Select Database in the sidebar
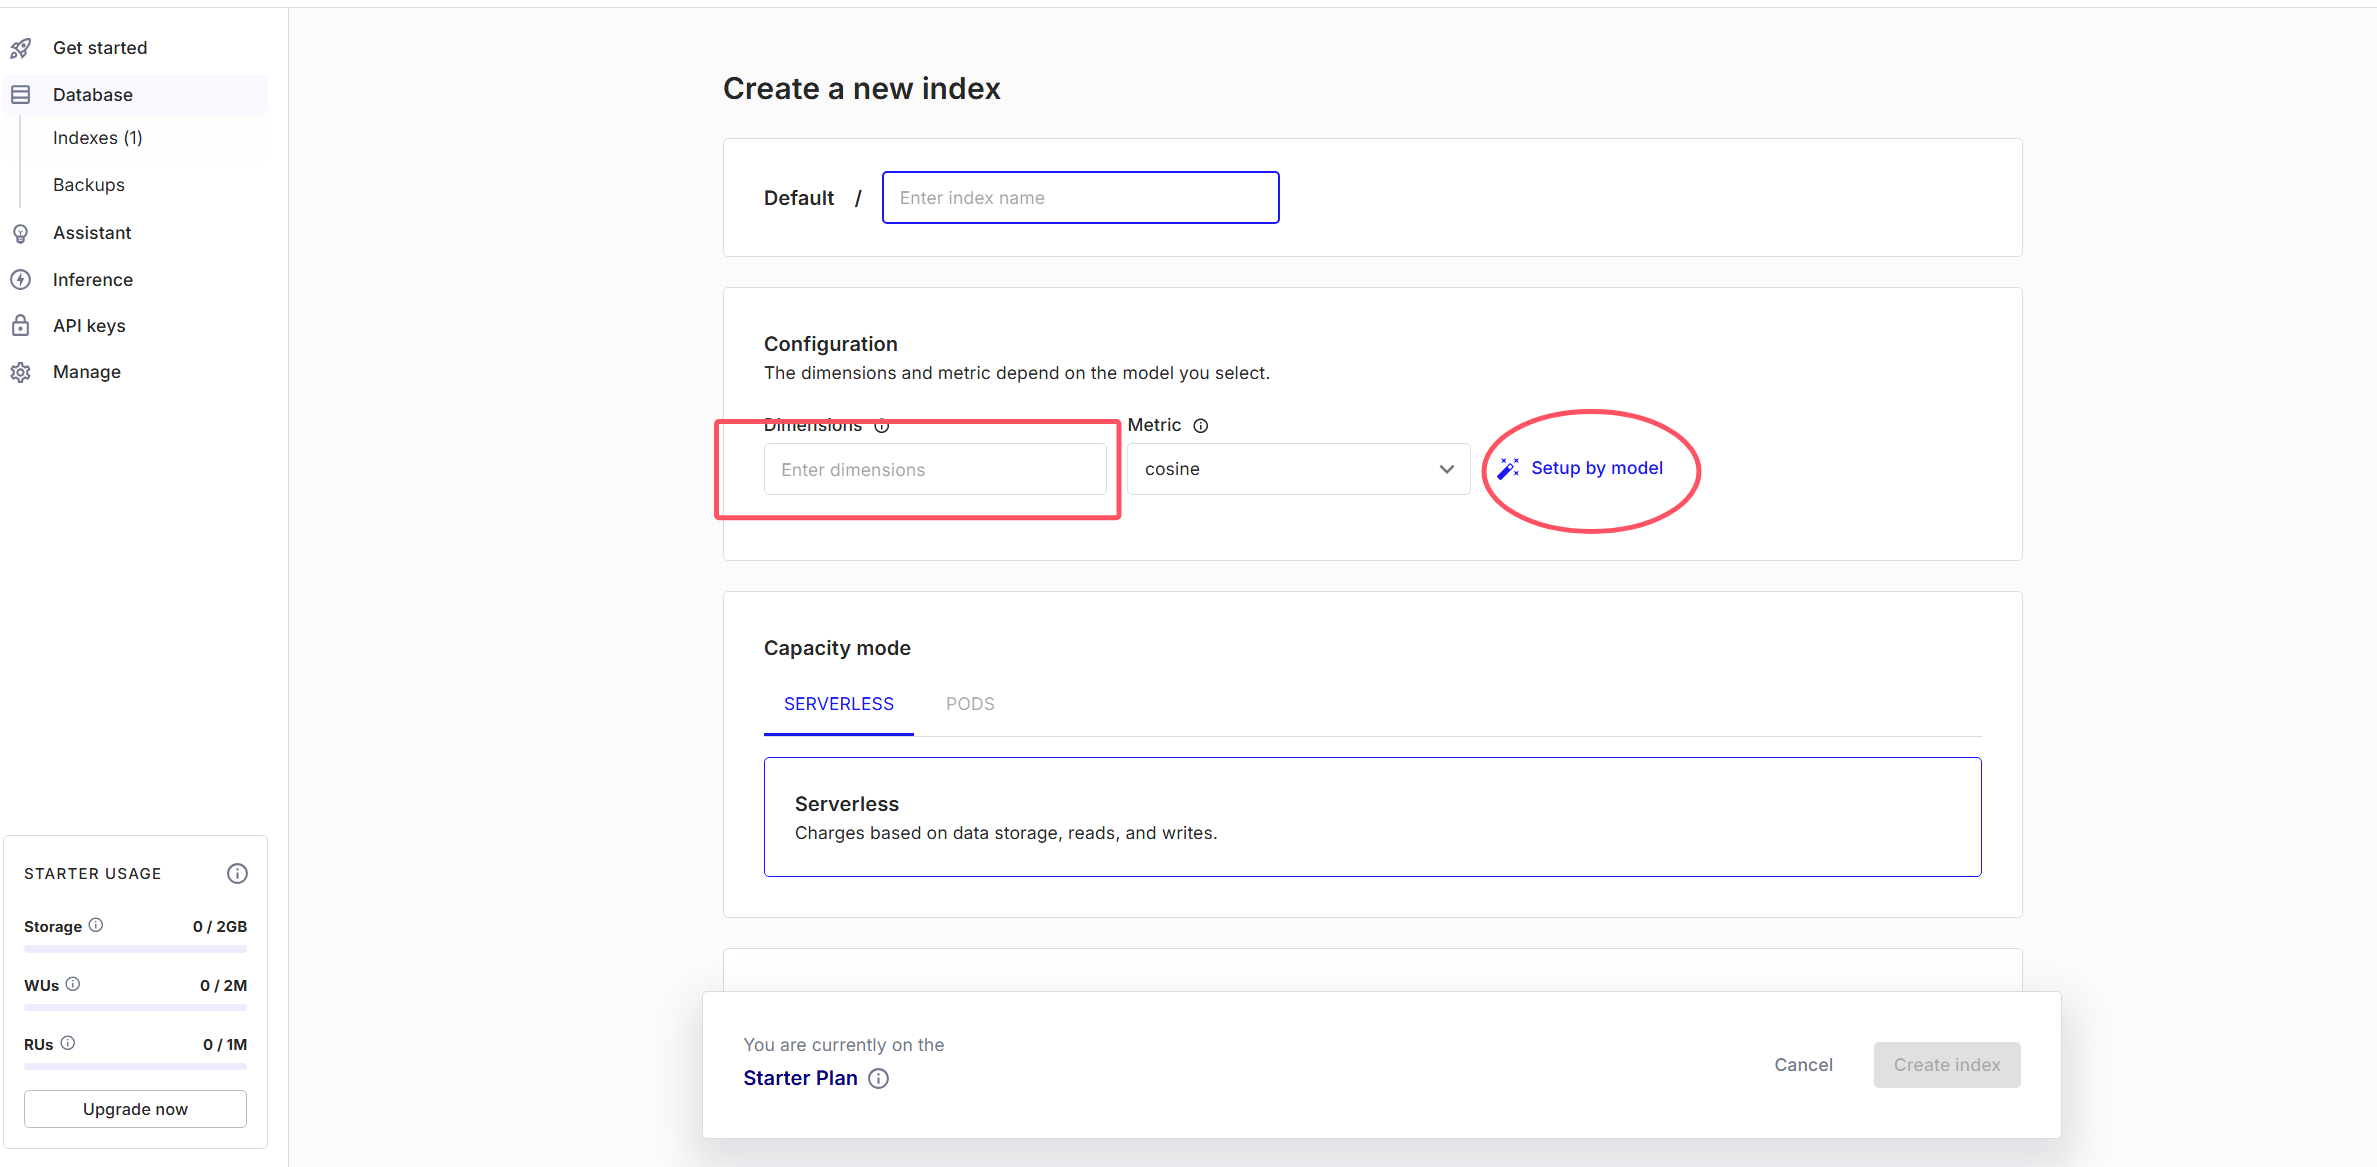This screenshot has width=2377, height=1167. click(136, 95)
